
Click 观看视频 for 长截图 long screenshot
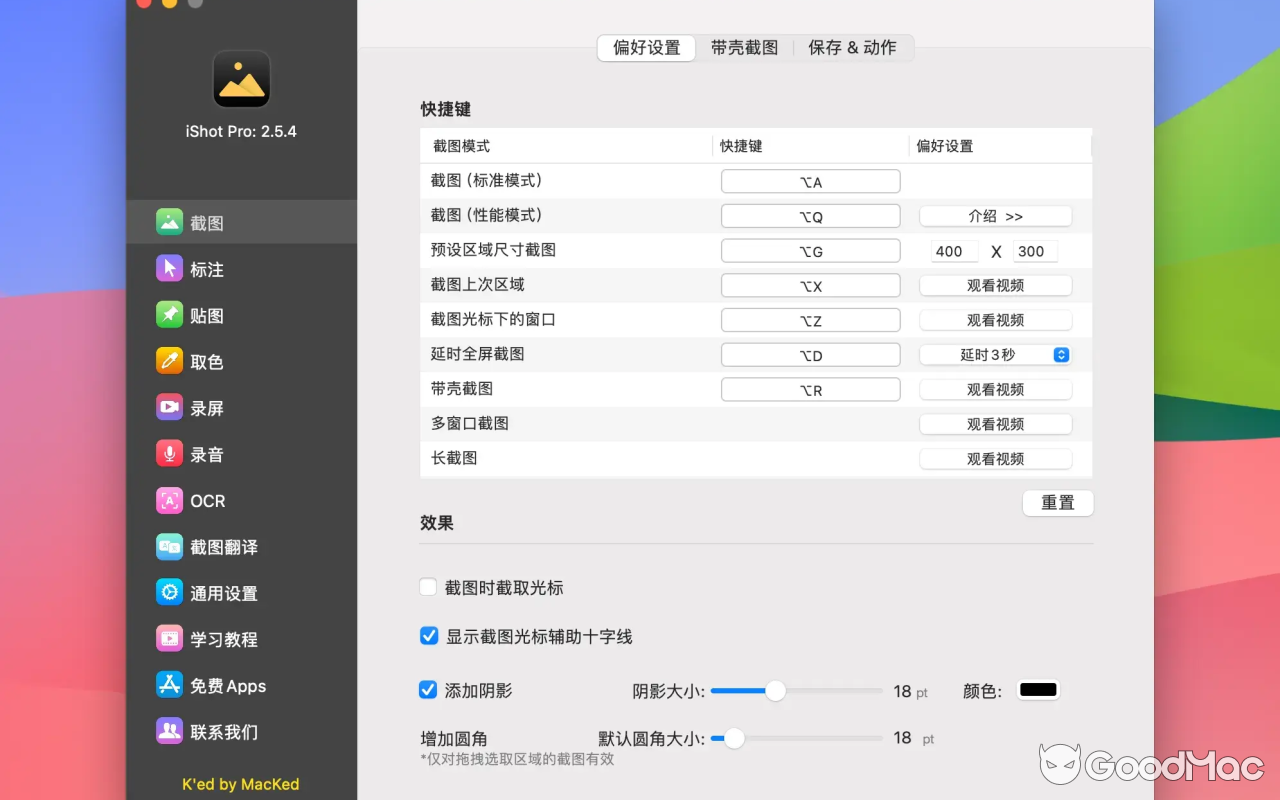(x=995, y=458)
